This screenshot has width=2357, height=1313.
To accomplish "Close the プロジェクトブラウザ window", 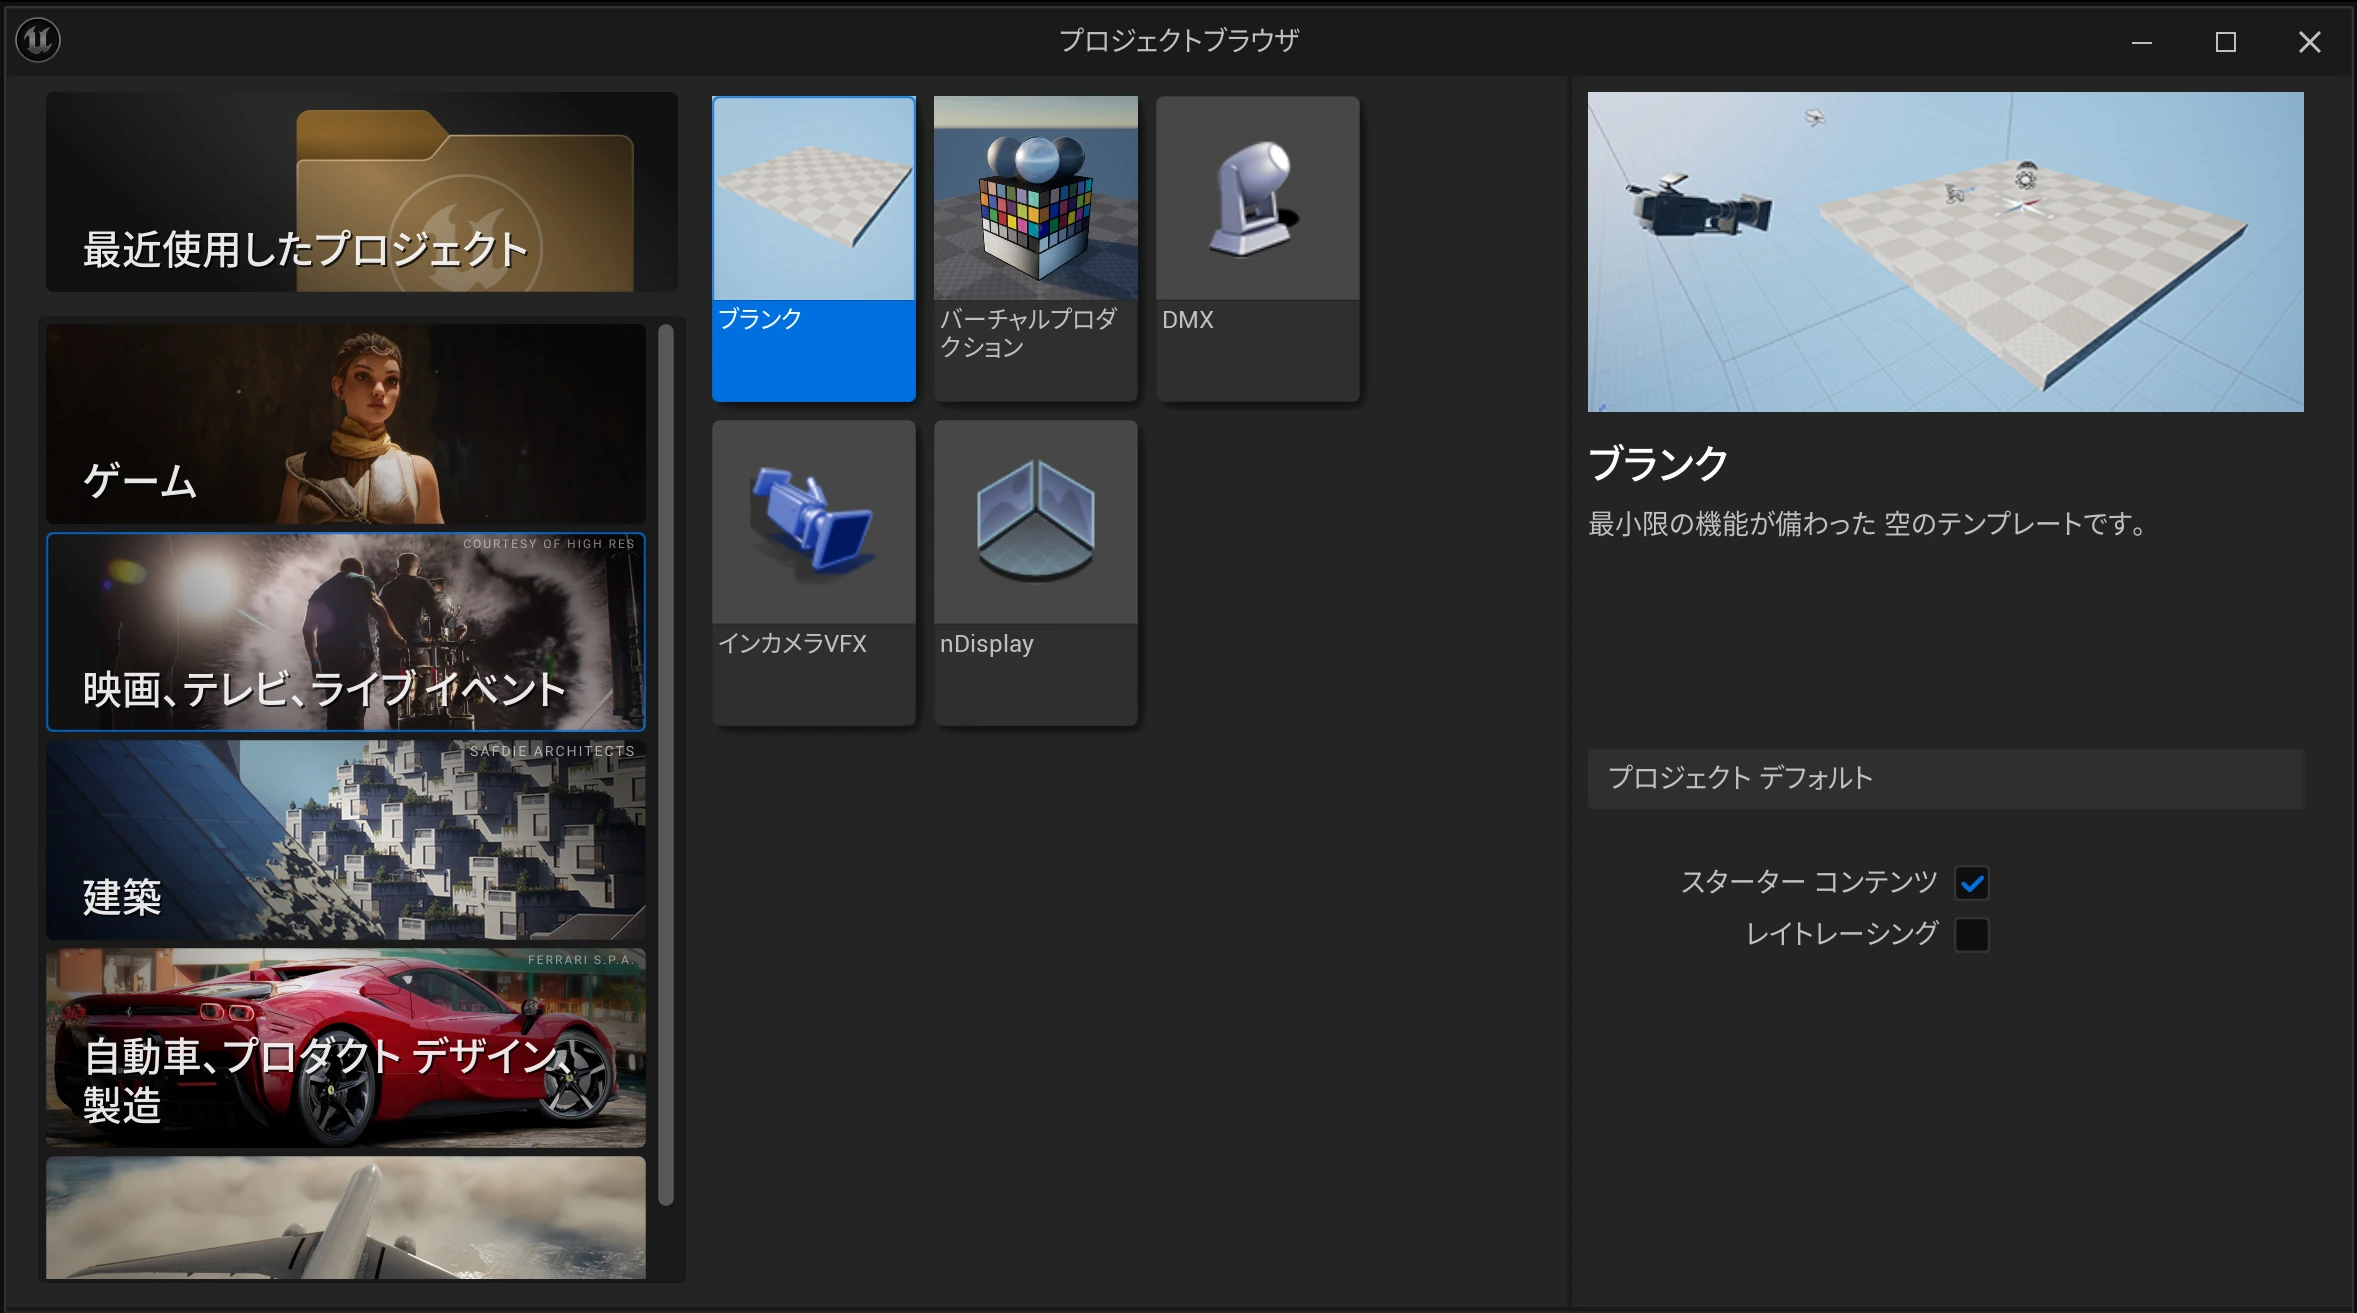I will [2309, 42].
